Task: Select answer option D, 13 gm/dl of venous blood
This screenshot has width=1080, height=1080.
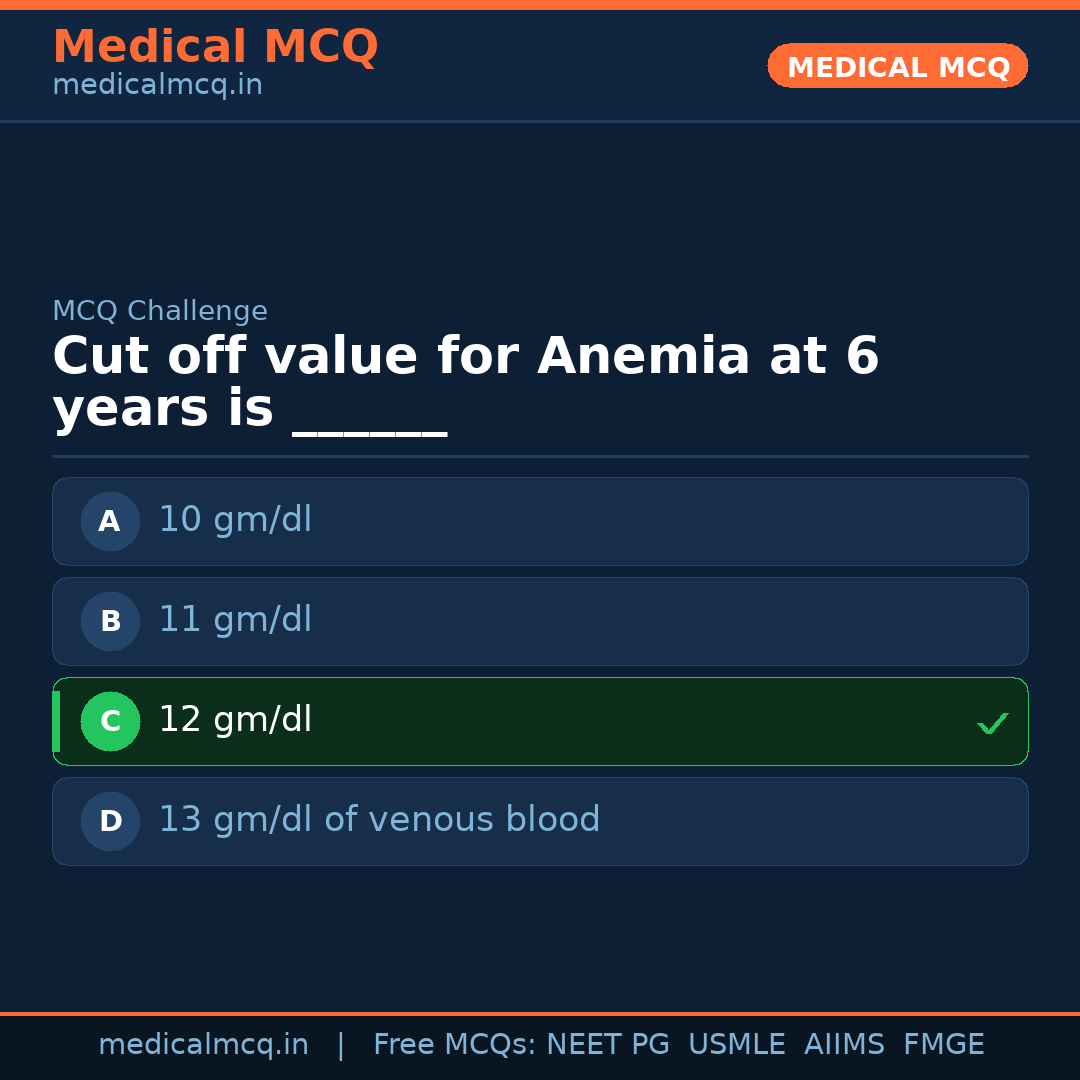Action: tap(540, 821)
